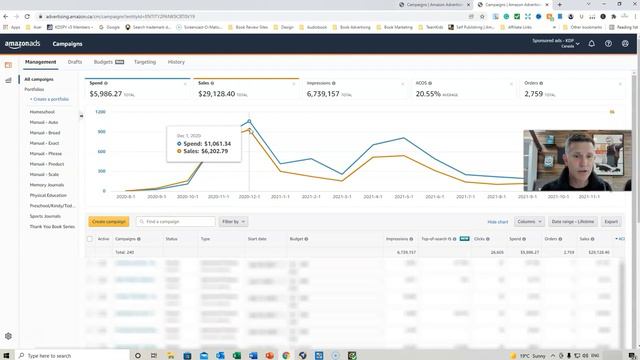
Task: Open Word from the taskbar
Action: pos(253,356)
